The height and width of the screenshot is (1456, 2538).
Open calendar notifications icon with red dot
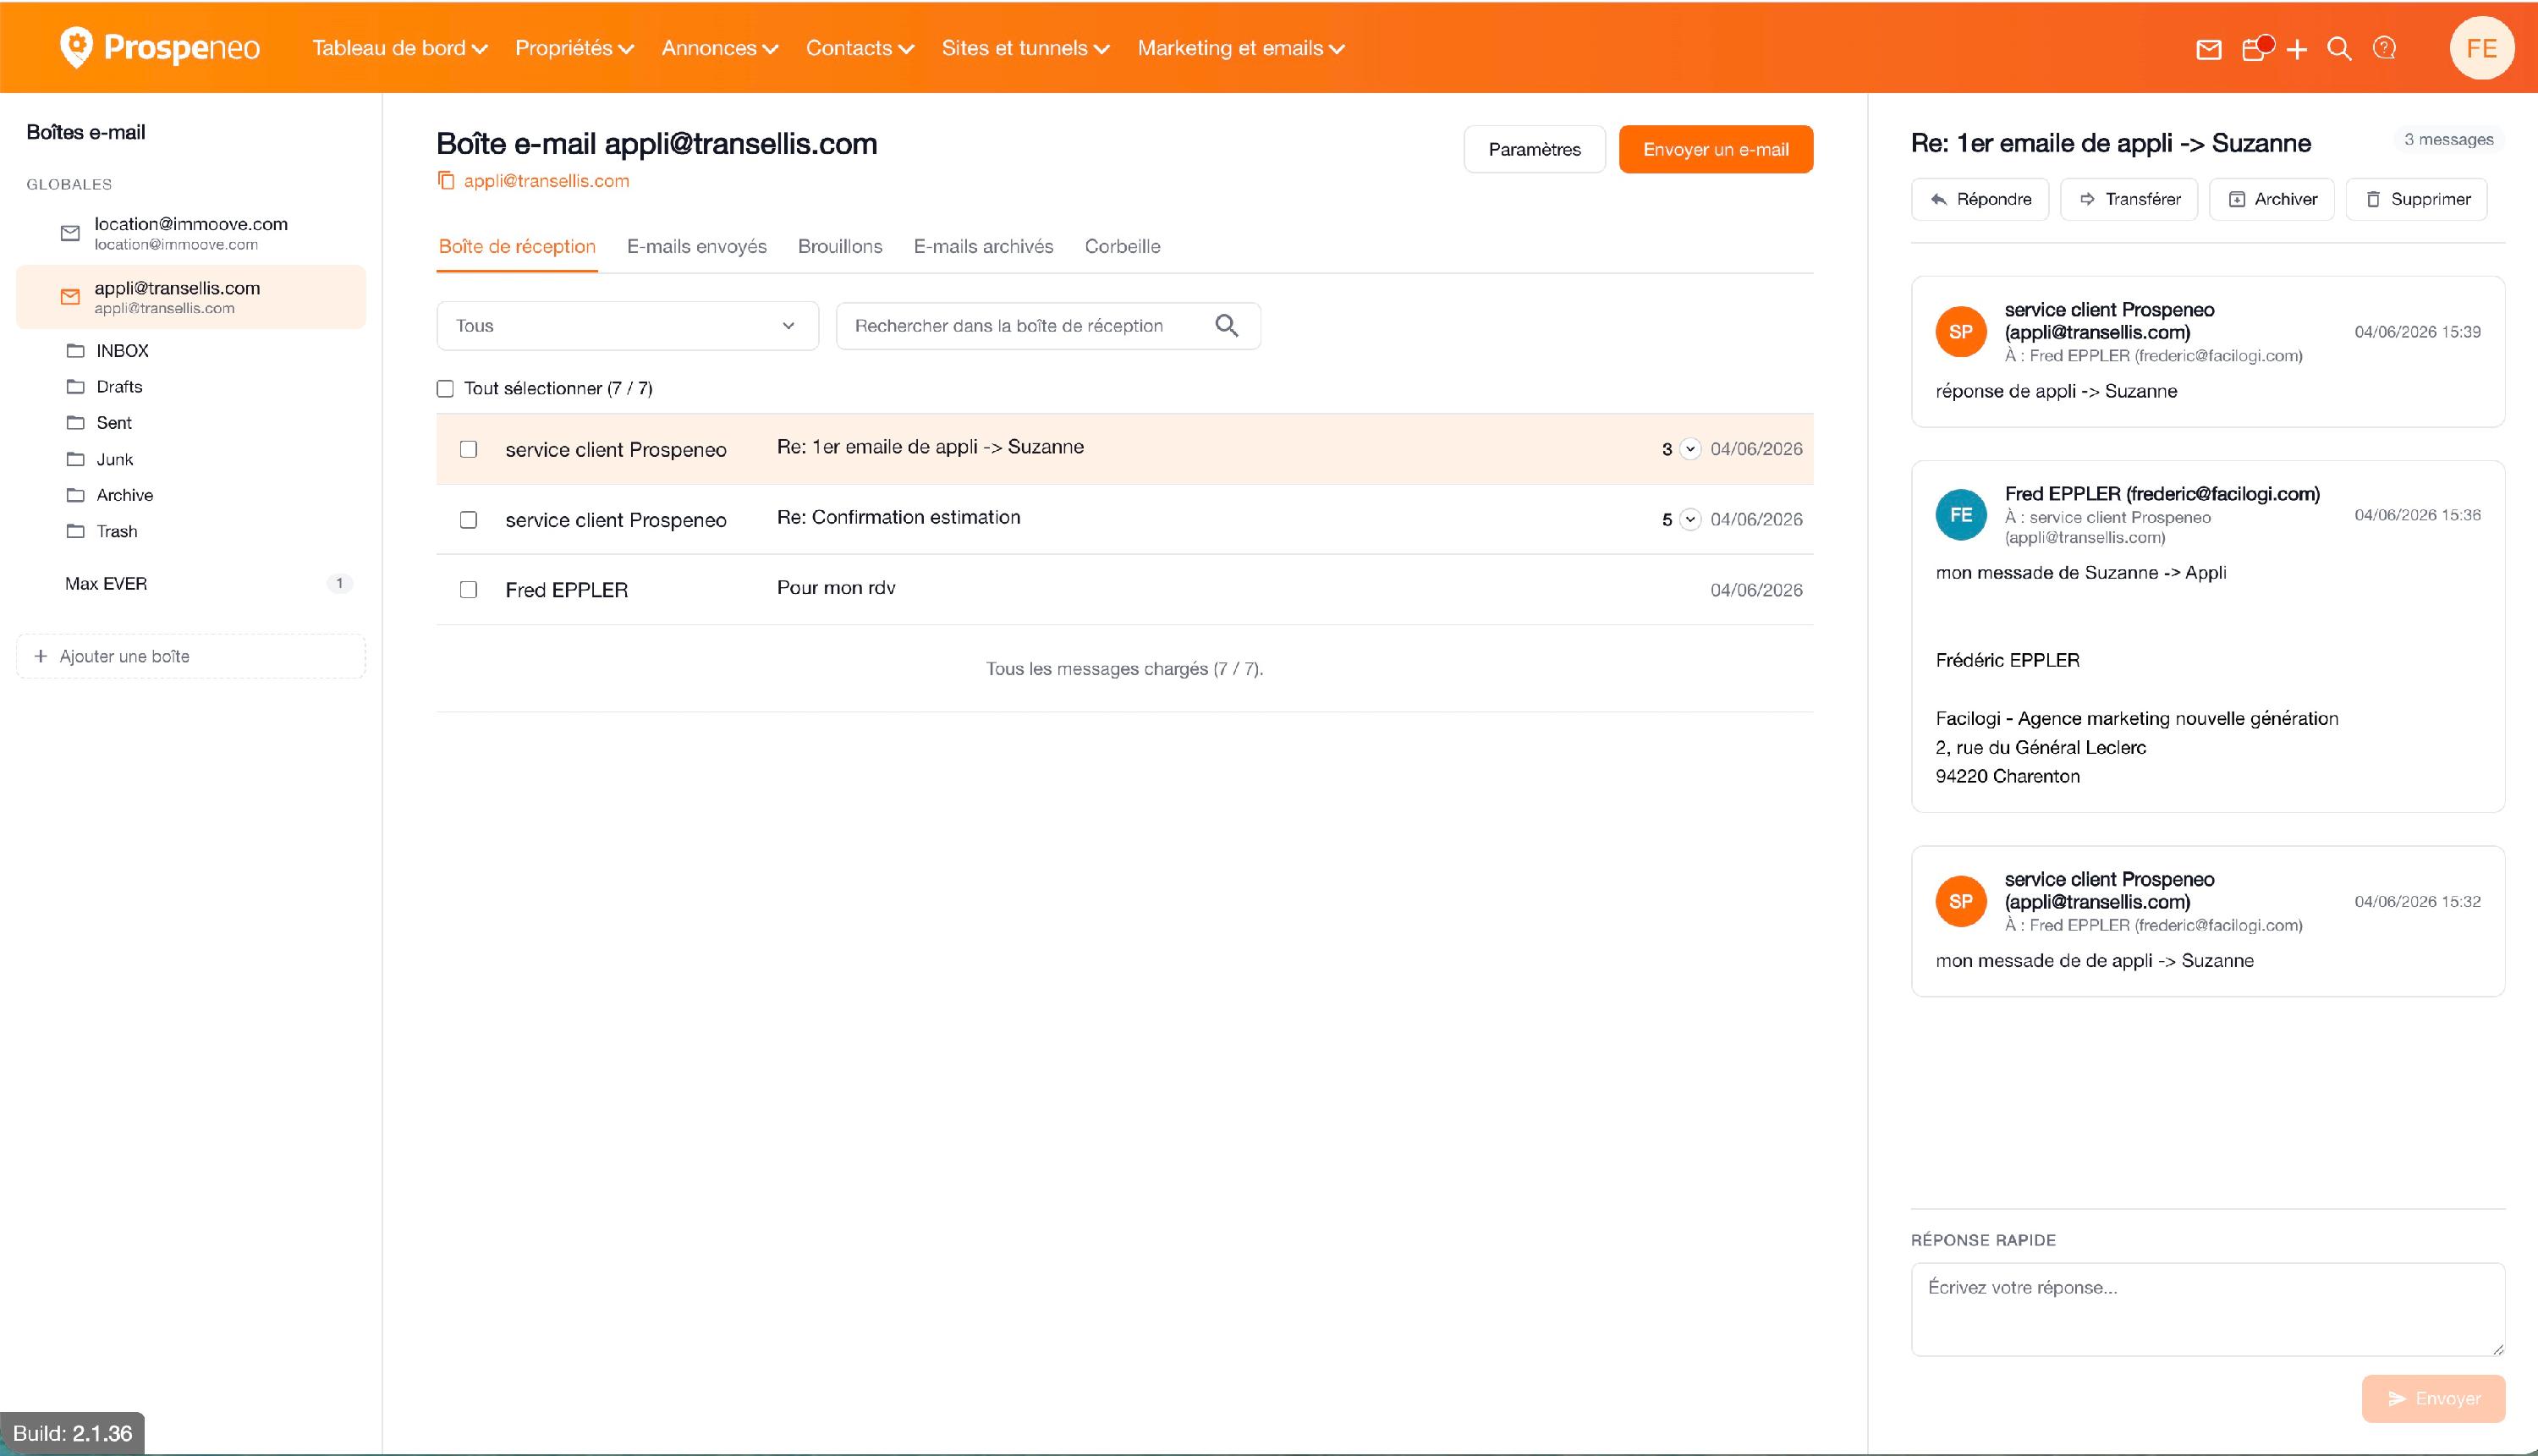point(2256,48)
